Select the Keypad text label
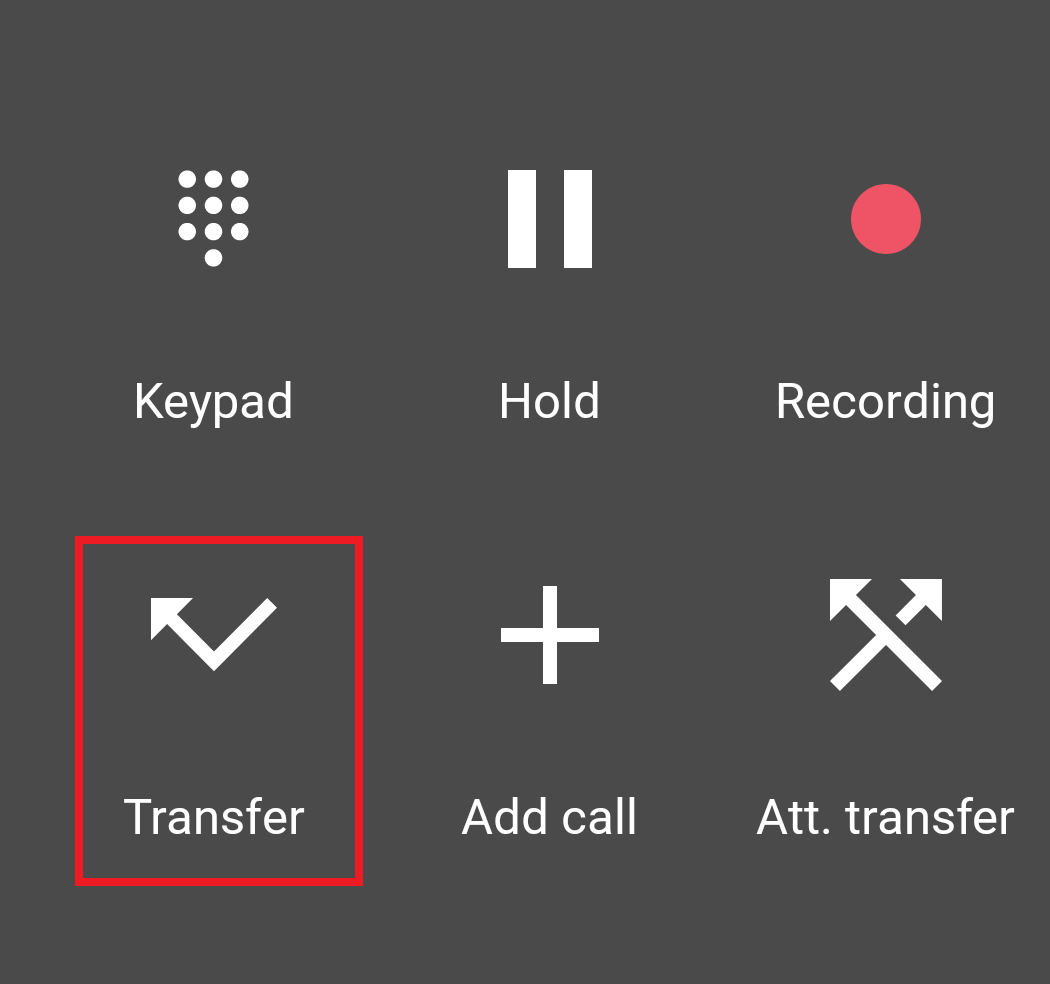The height and width of the screenshot is (984, 1050). (x=213, y=401)
